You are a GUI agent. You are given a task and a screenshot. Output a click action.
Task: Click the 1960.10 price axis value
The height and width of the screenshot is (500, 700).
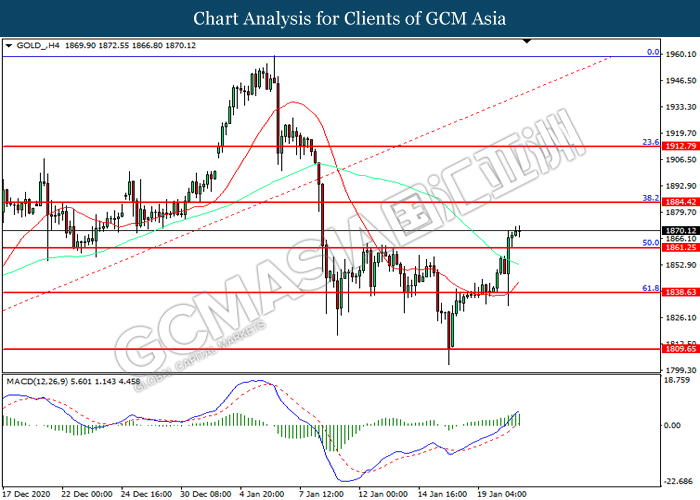pos(681,54)
